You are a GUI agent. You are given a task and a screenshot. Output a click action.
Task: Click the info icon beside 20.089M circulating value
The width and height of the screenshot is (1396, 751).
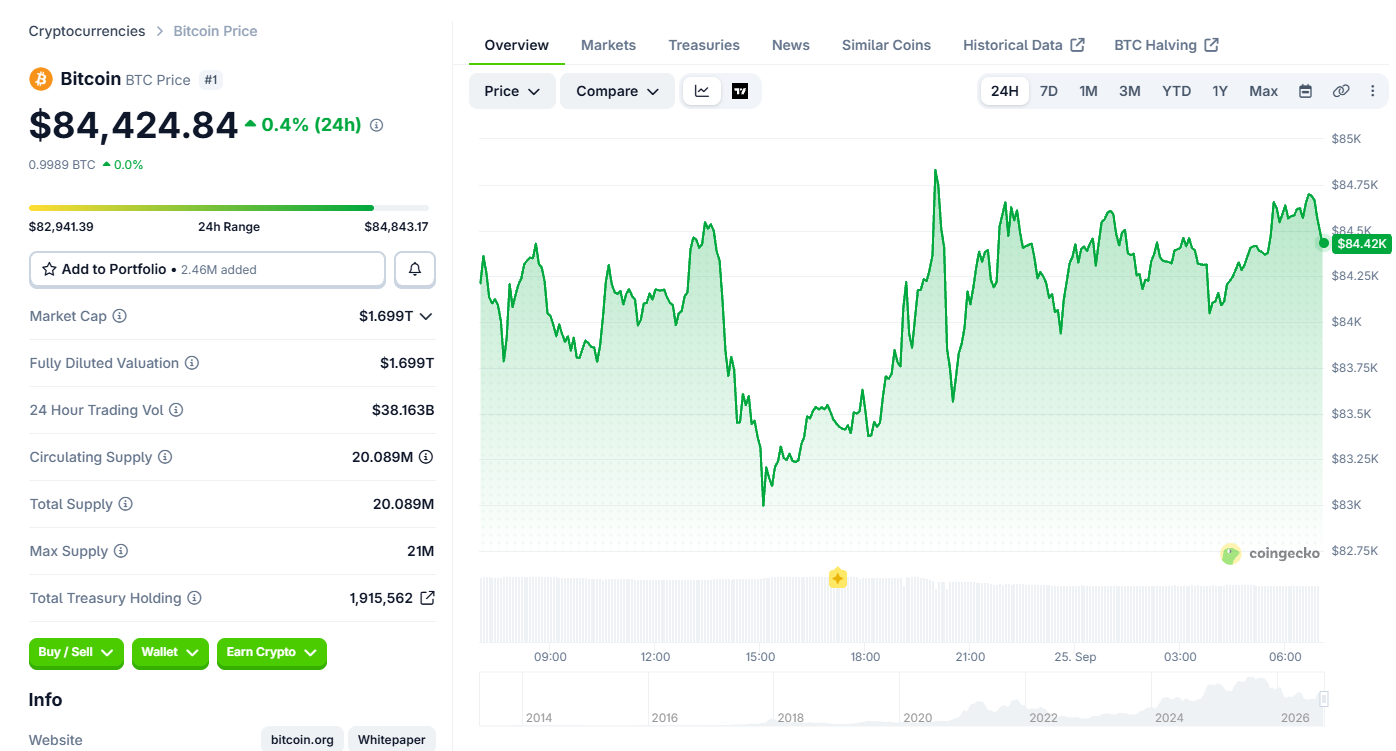[426, 457]
